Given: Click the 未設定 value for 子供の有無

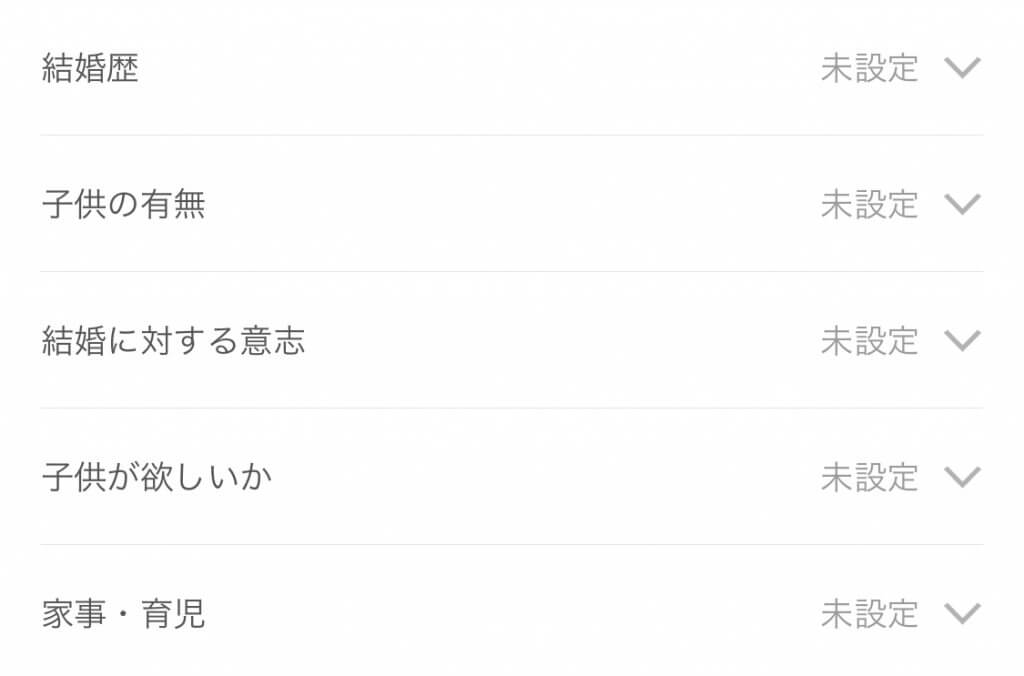Looking at the screenshot, I should tap(869, 205).
